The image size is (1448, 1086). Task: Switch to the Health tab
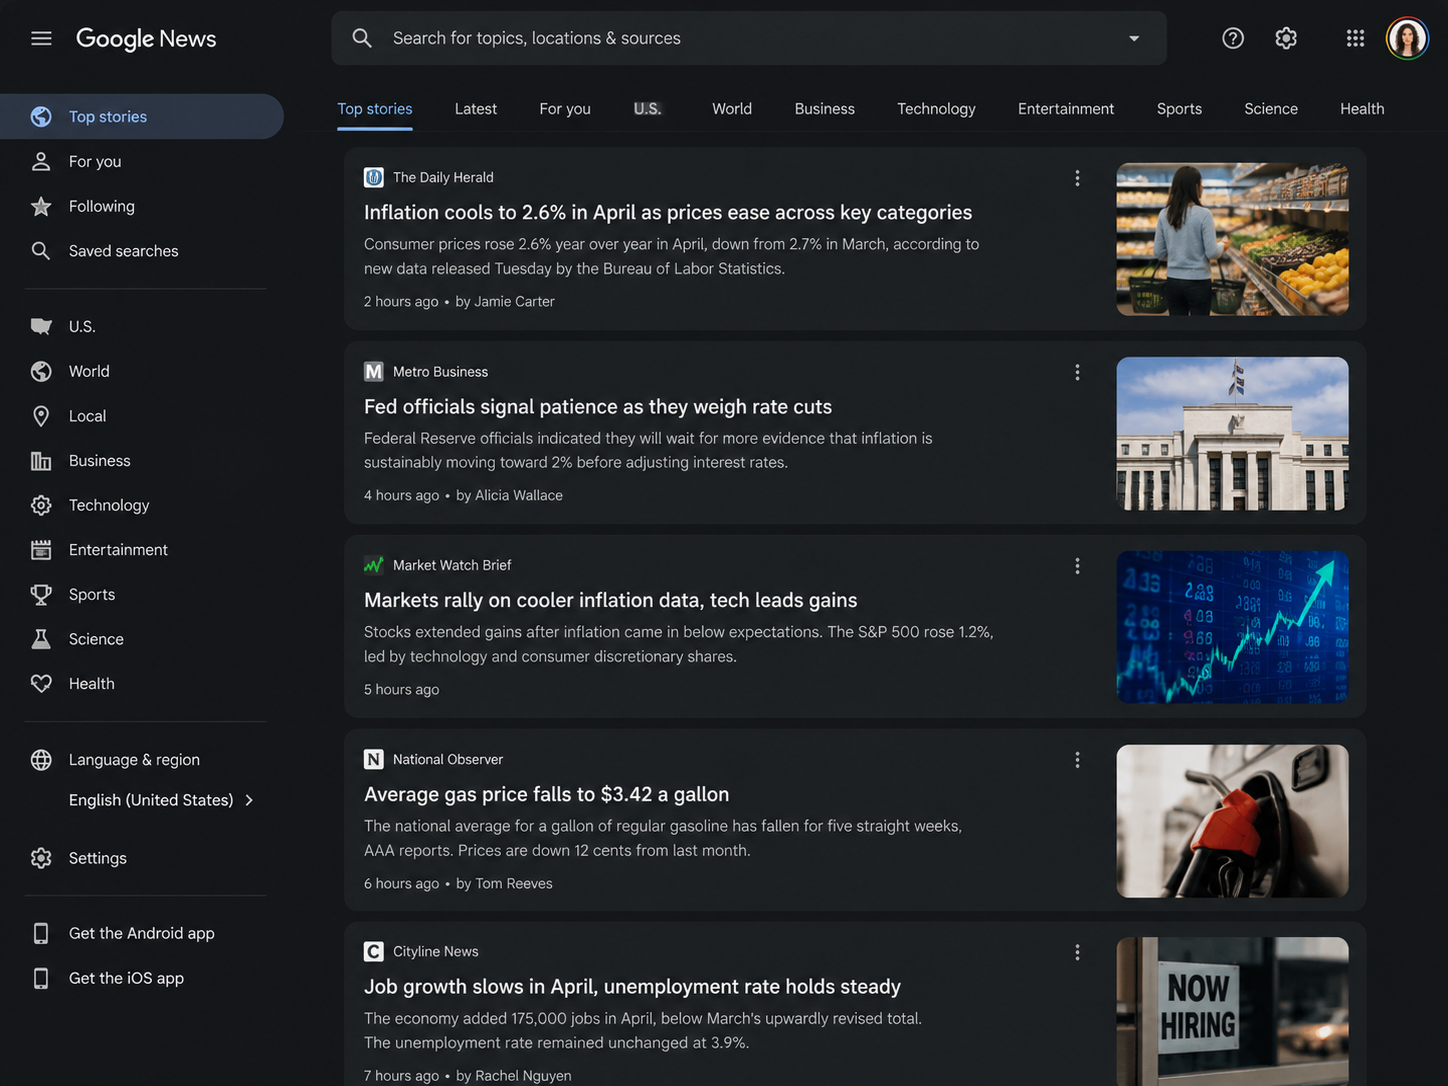tap(1362, 109)
